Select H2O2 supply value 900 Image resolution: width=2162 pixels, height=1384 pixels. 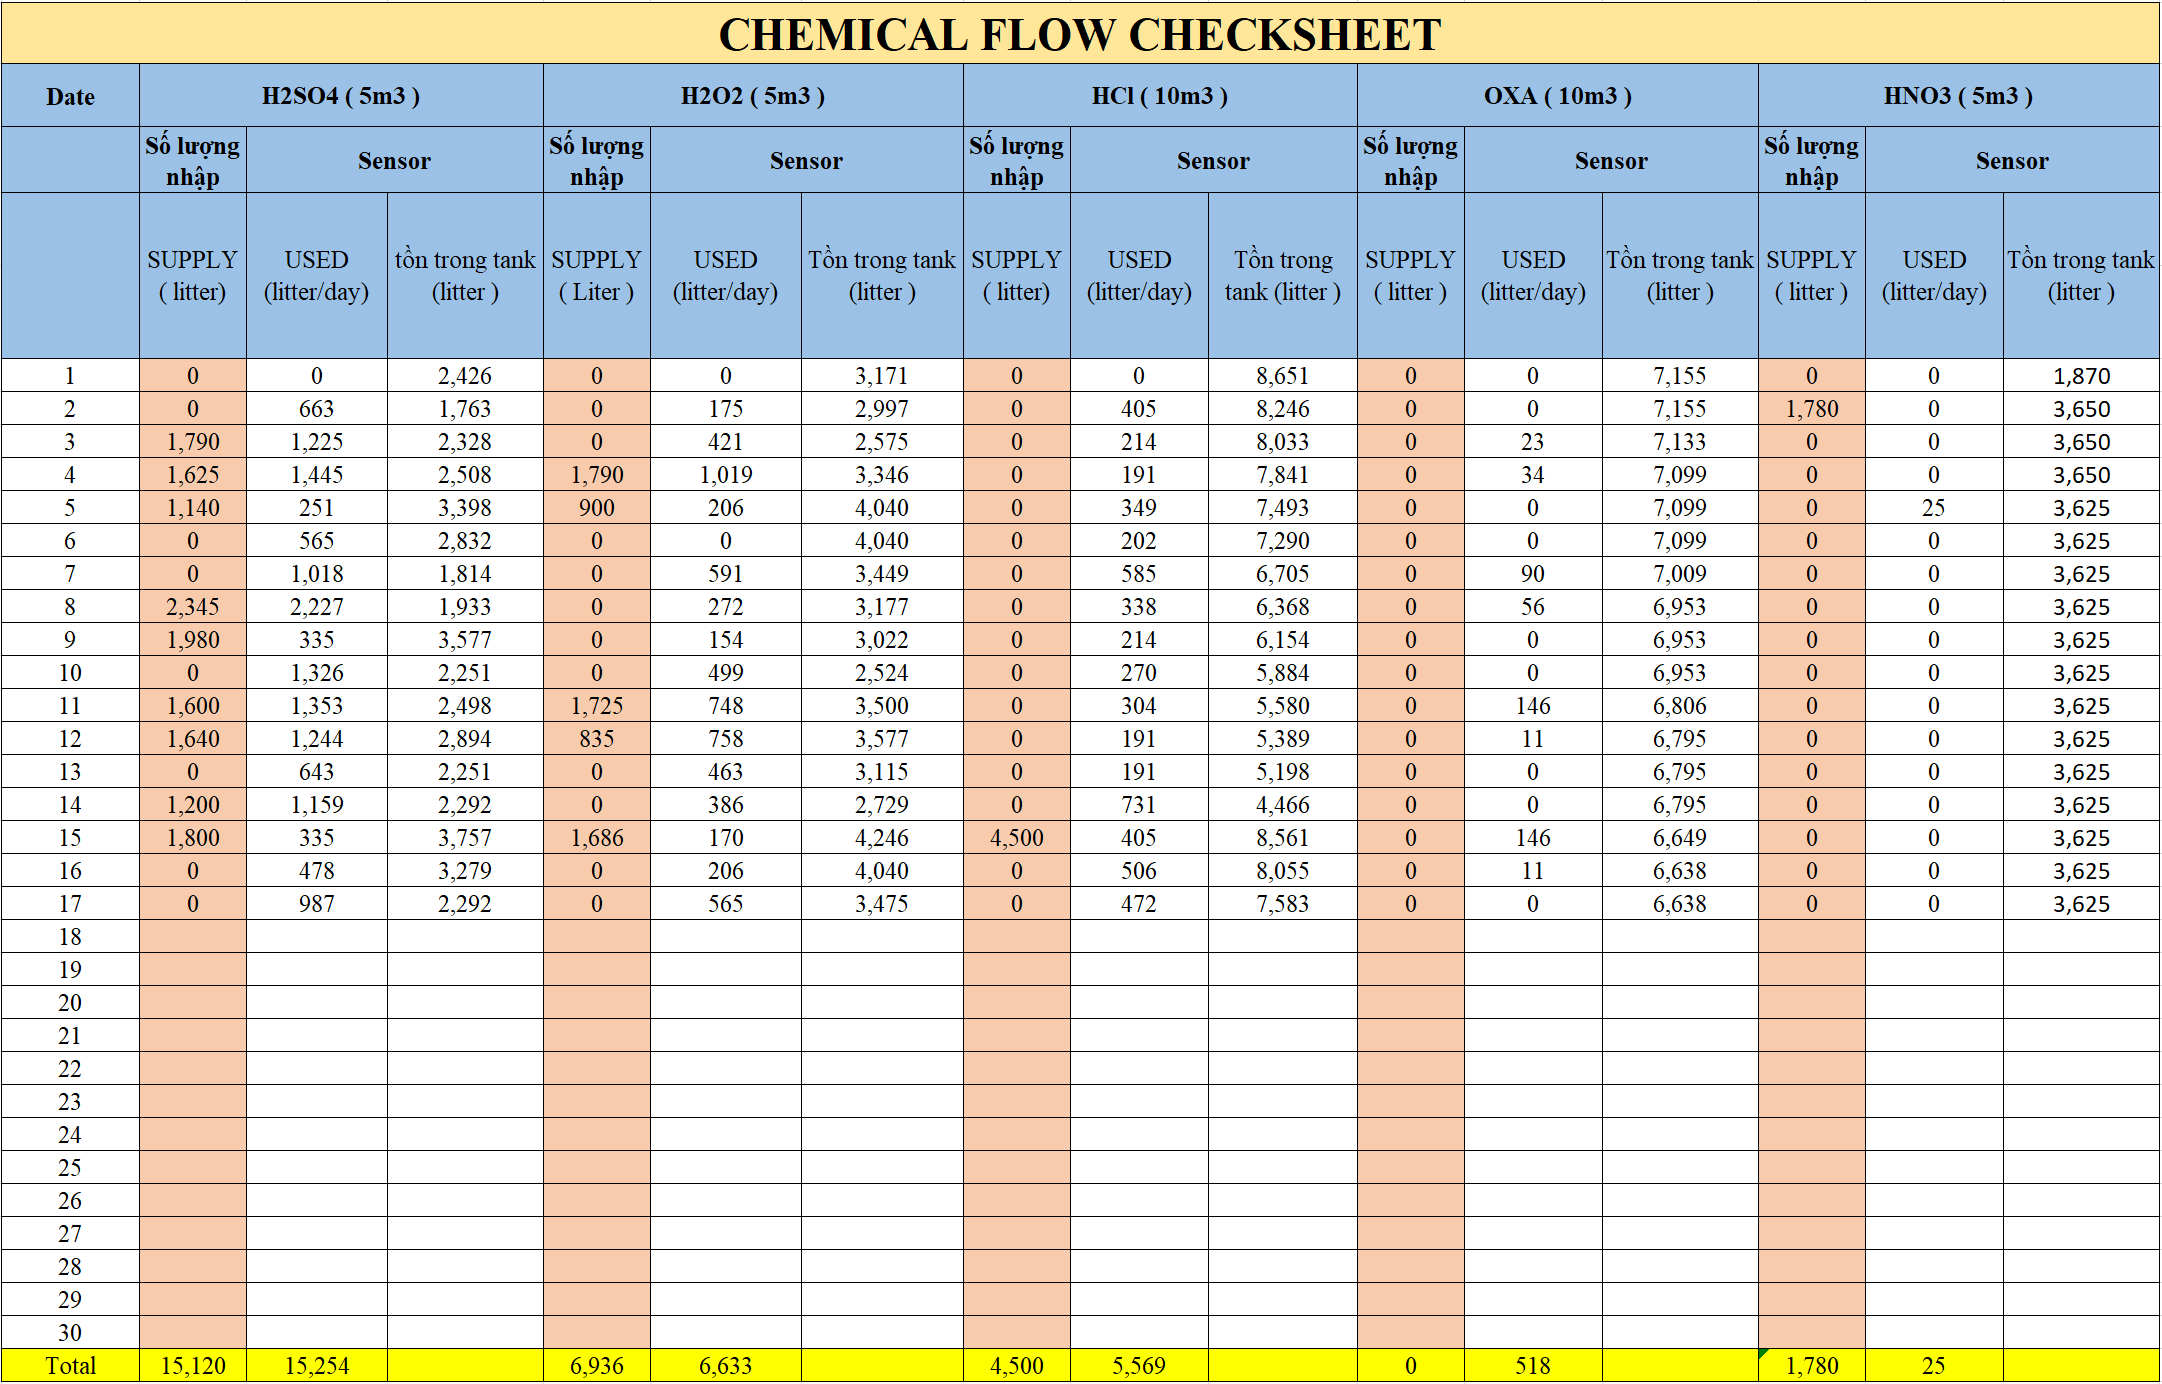point(597,508)
